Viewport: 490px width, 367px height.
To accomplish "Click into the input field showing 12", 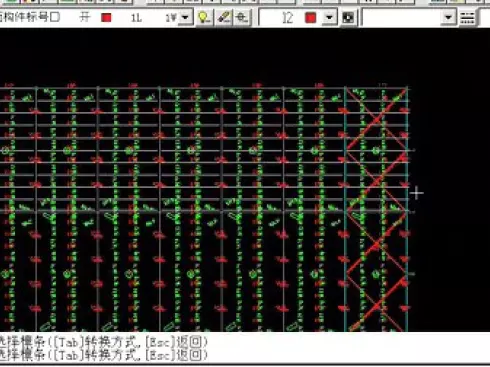I will (x=280, y=17).
